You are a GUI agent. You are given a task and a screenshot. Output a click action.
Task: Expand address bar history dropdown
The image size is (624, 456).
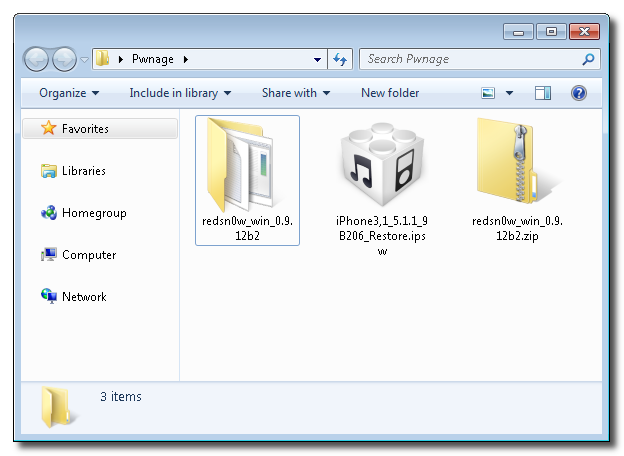pyautogui.click(x=318, y=59)
